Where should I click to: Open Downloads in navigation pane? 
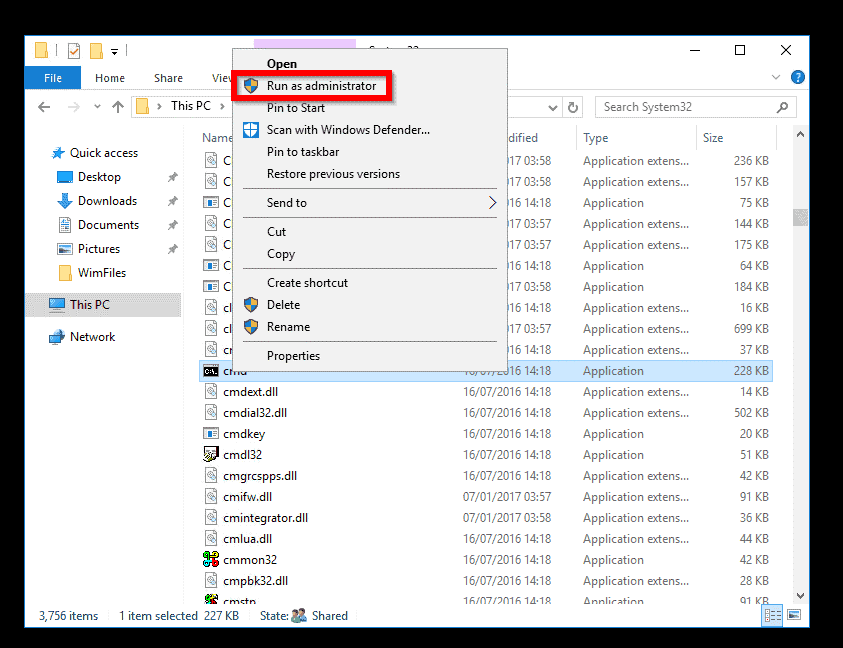107,201
